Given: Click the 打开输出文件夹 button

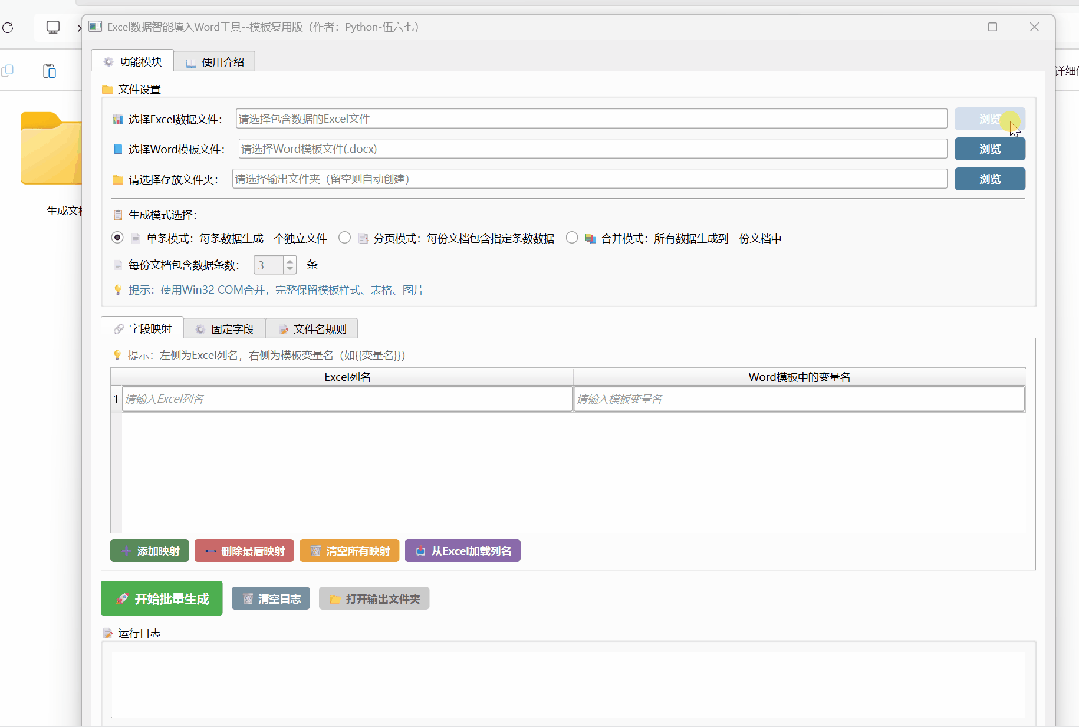Looking at the screenshot, I should click(x=374, y=599).
